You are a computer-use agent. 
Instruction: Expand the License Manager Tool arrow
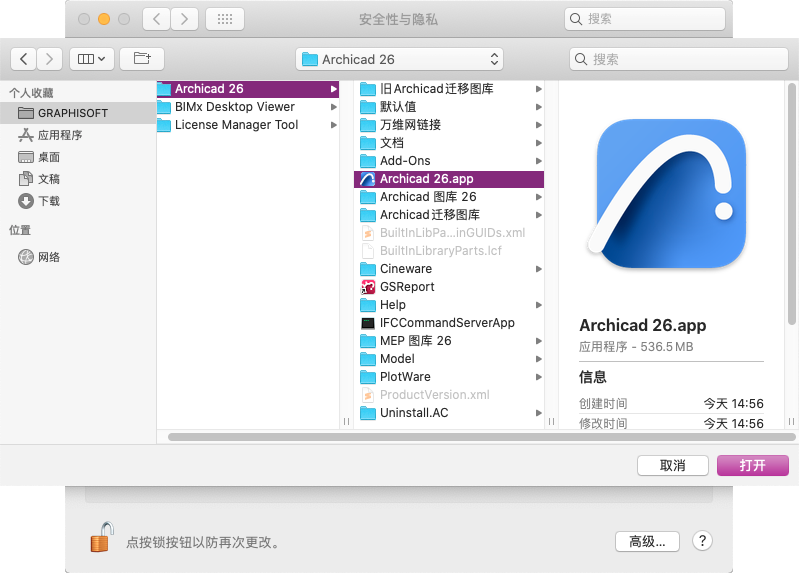pos(333,125)
